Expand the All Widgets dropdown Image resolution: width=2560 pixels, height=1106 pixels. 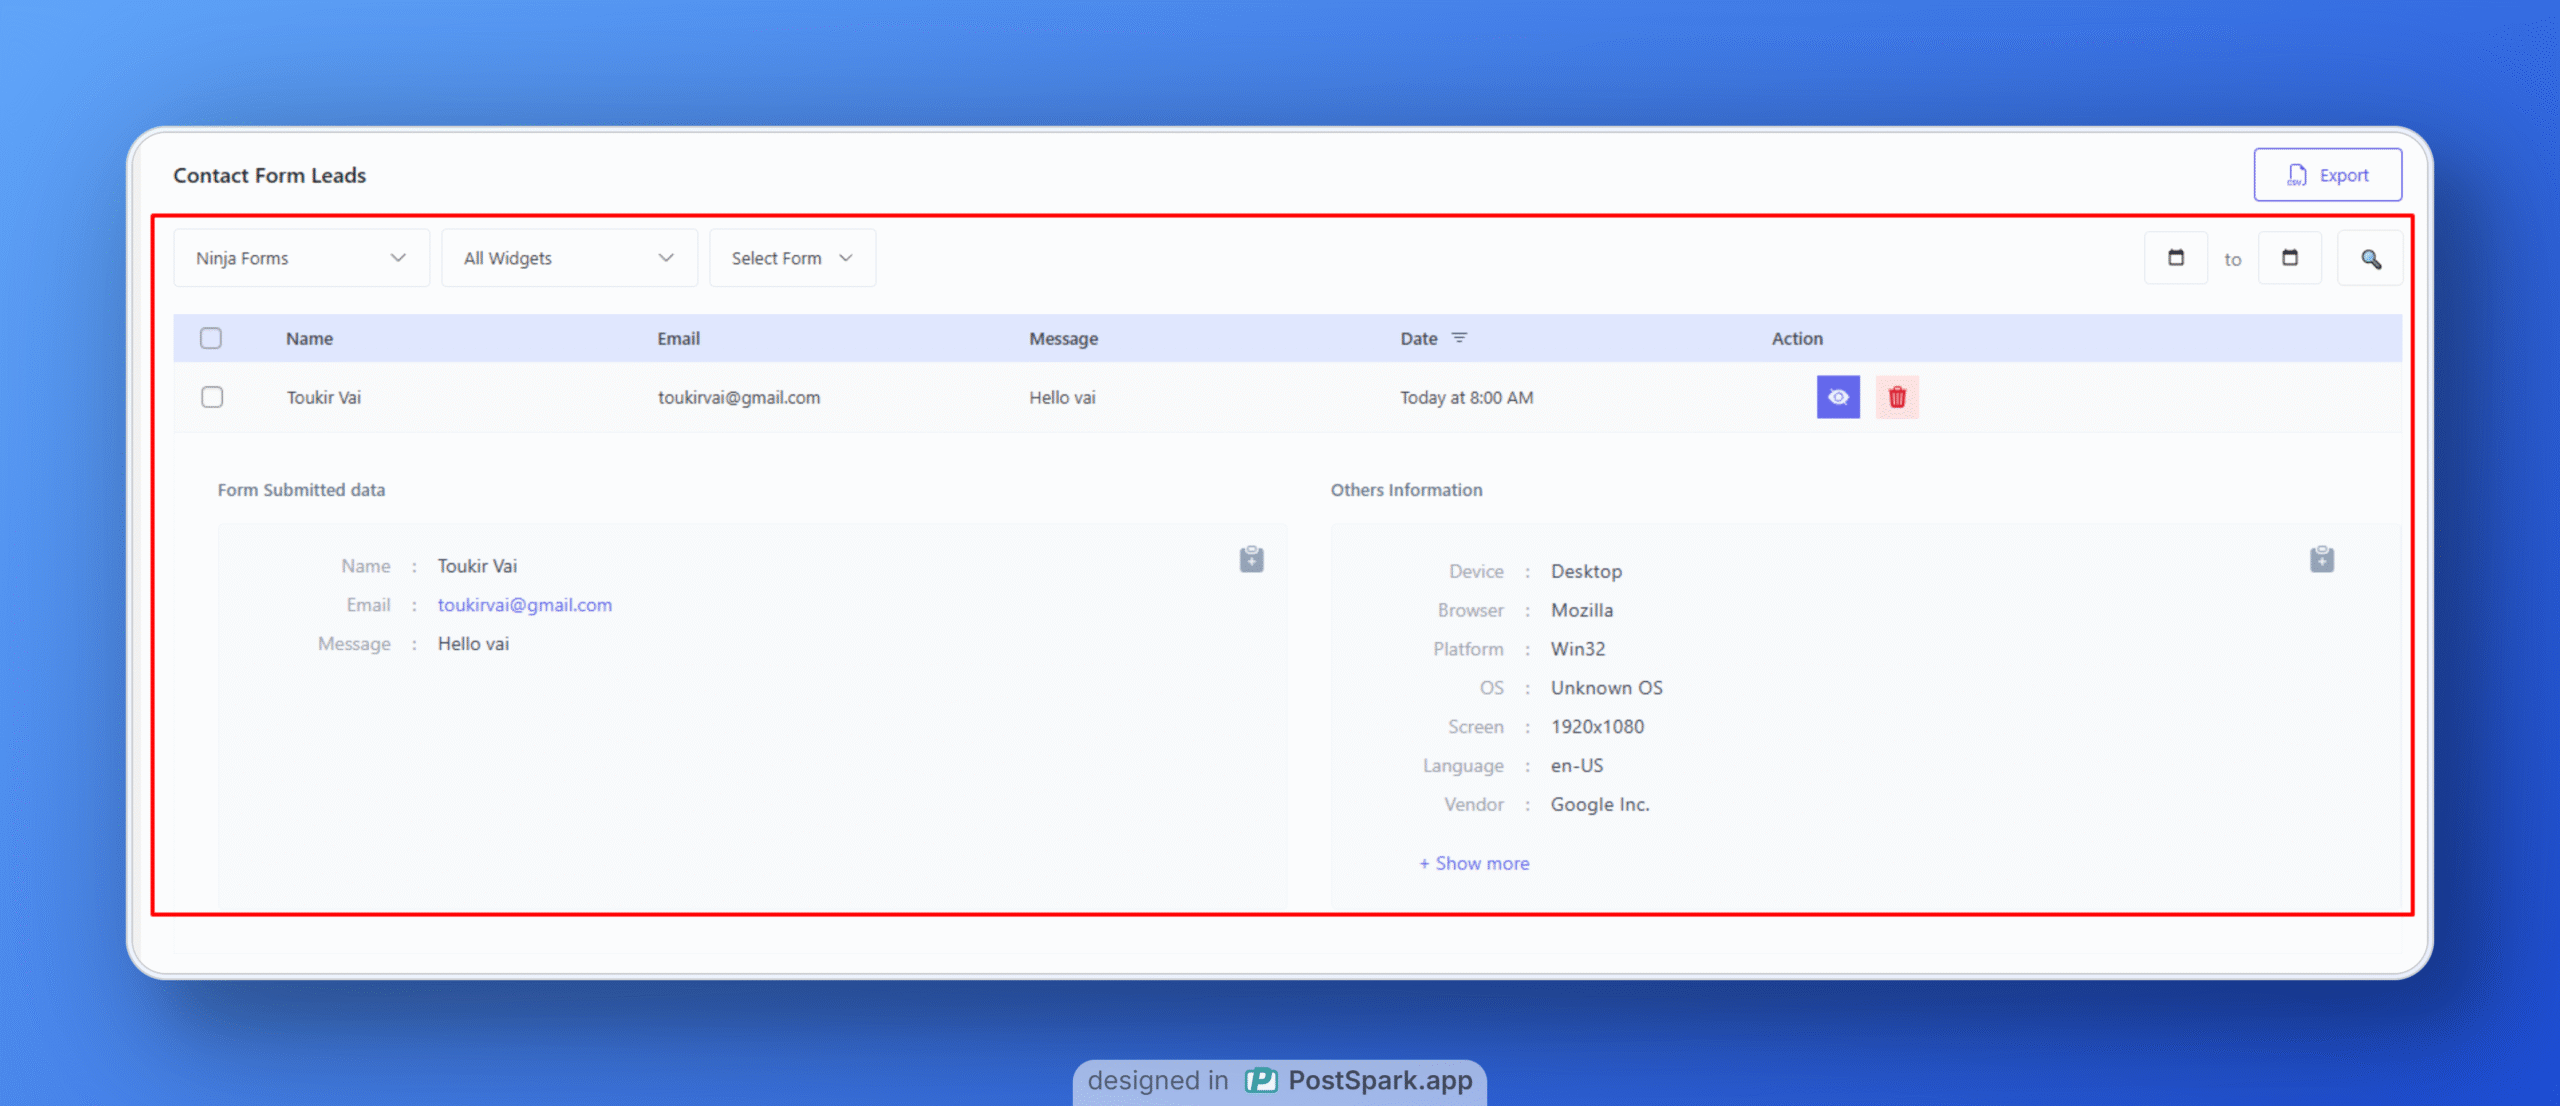[569, 258]
